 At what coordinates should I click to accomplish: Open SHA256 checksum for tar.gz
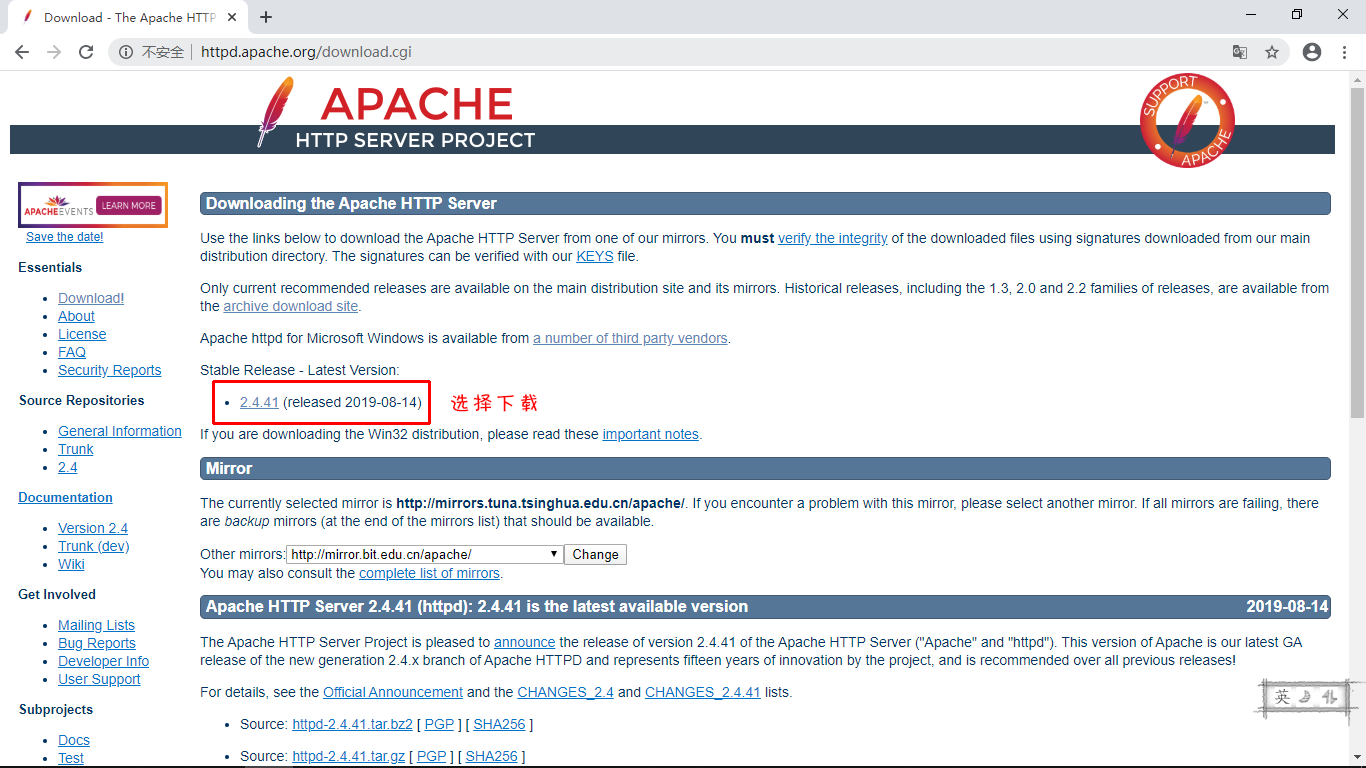[x=491, y=756]
